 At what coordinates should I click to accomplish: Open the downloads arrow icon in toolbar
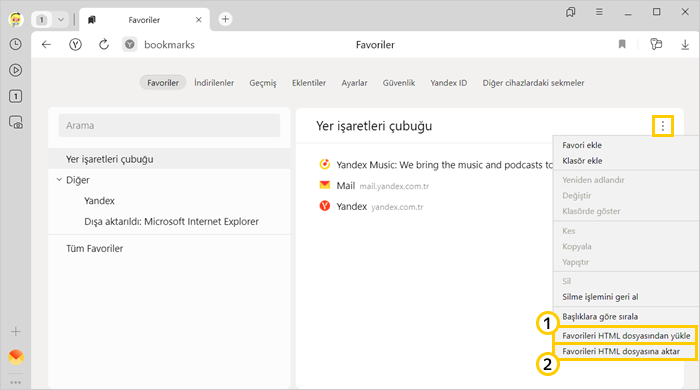coord(685,45)
